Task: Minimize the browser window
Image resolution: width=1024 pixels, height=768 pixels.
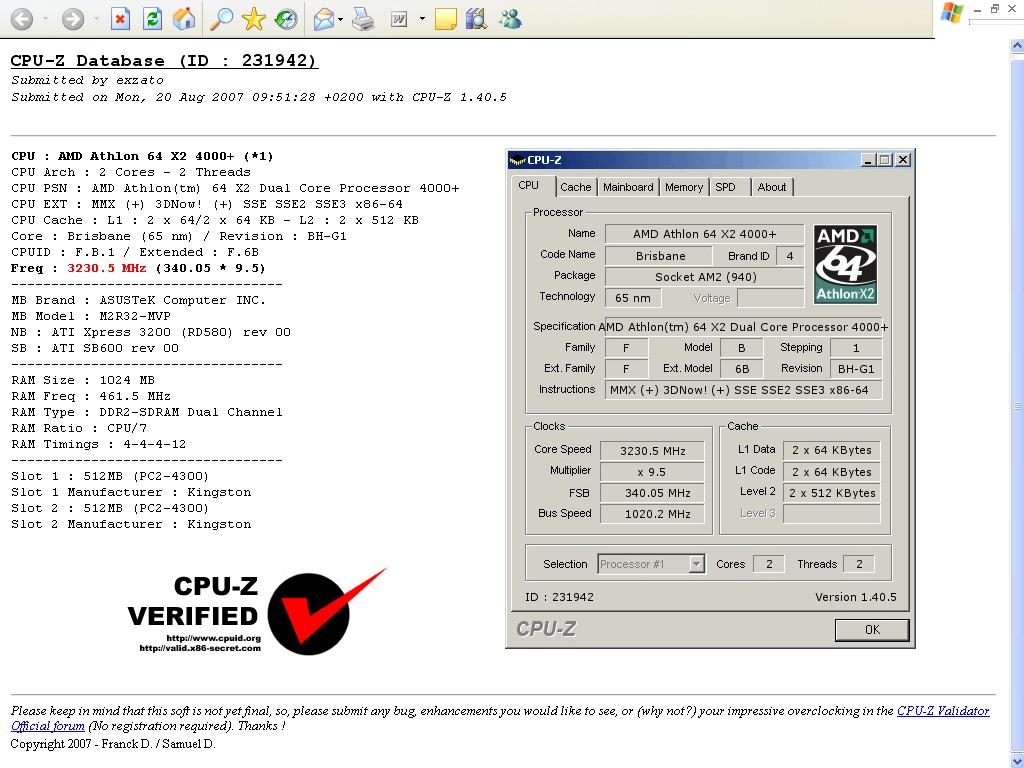Action: (977, 10)
